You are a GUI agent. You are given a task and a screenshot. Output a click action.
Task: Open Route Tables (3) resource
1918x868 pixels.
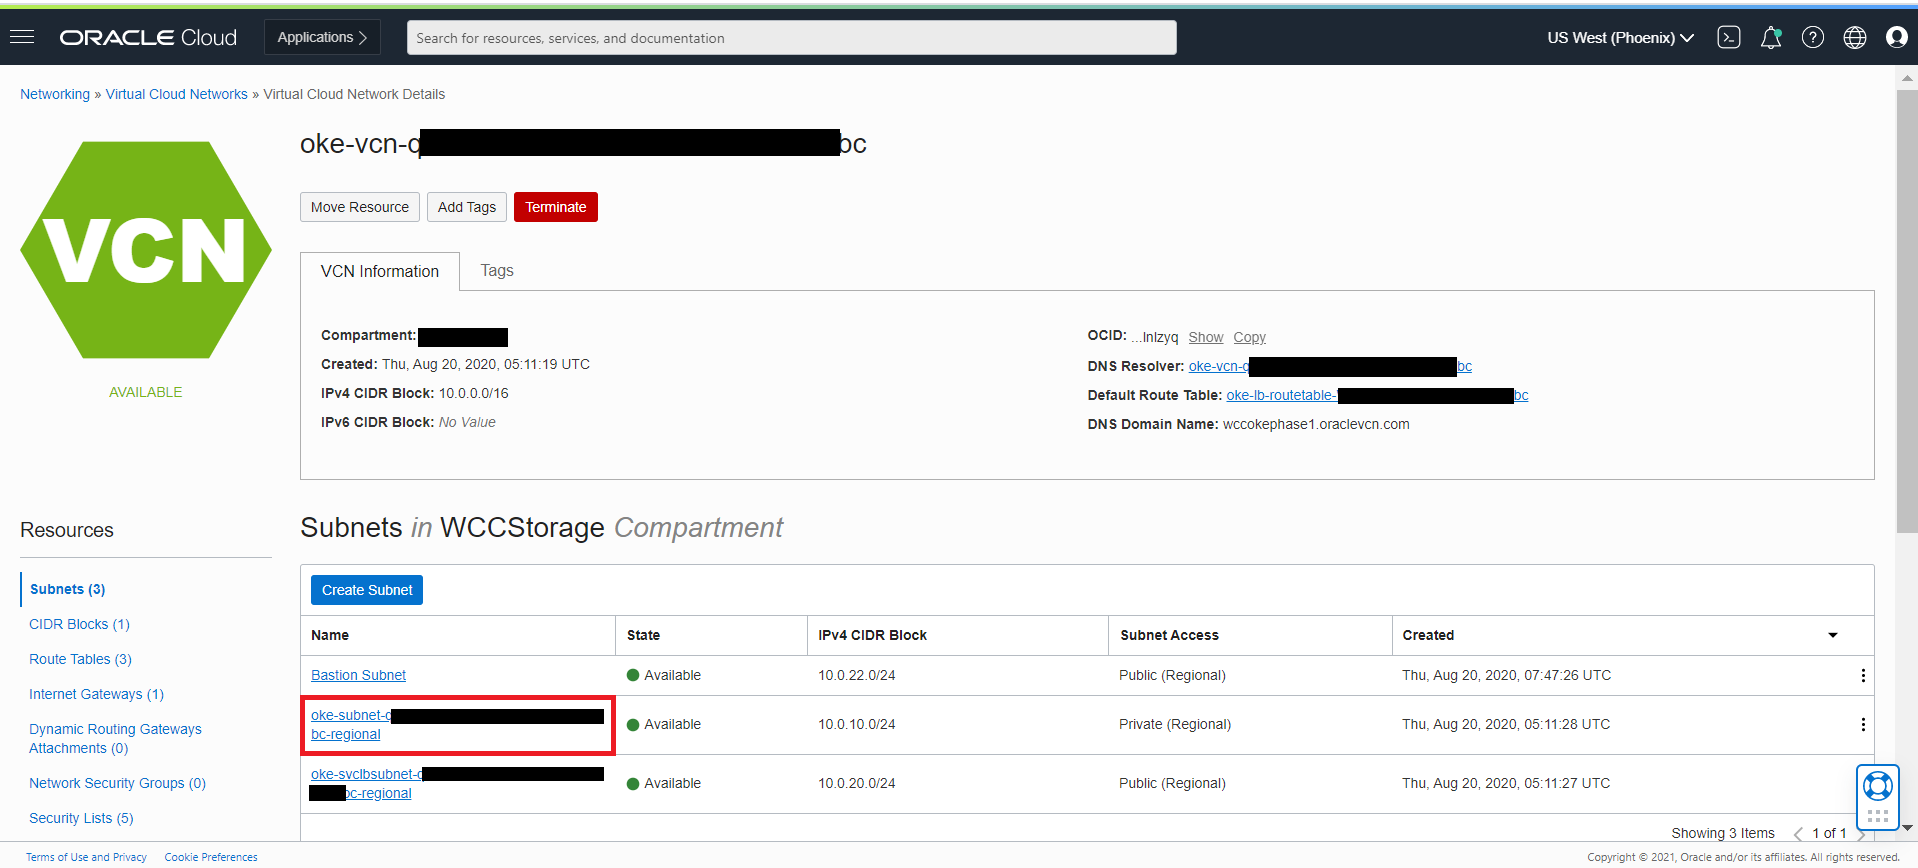(80, 659)
